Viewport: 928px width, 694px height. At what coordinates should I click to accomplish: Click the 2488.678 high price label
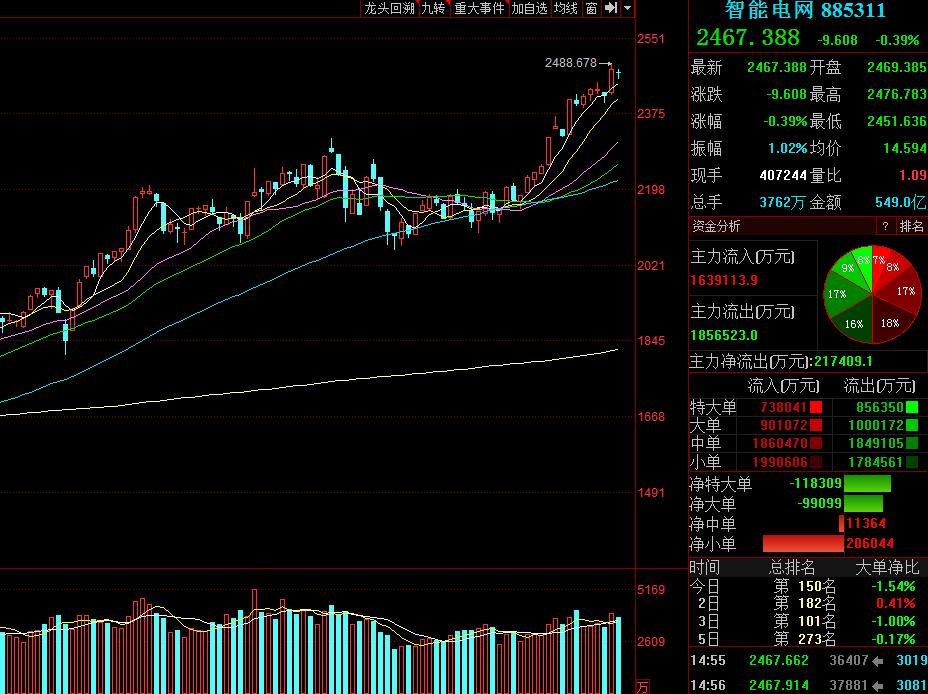pos(571,63)
